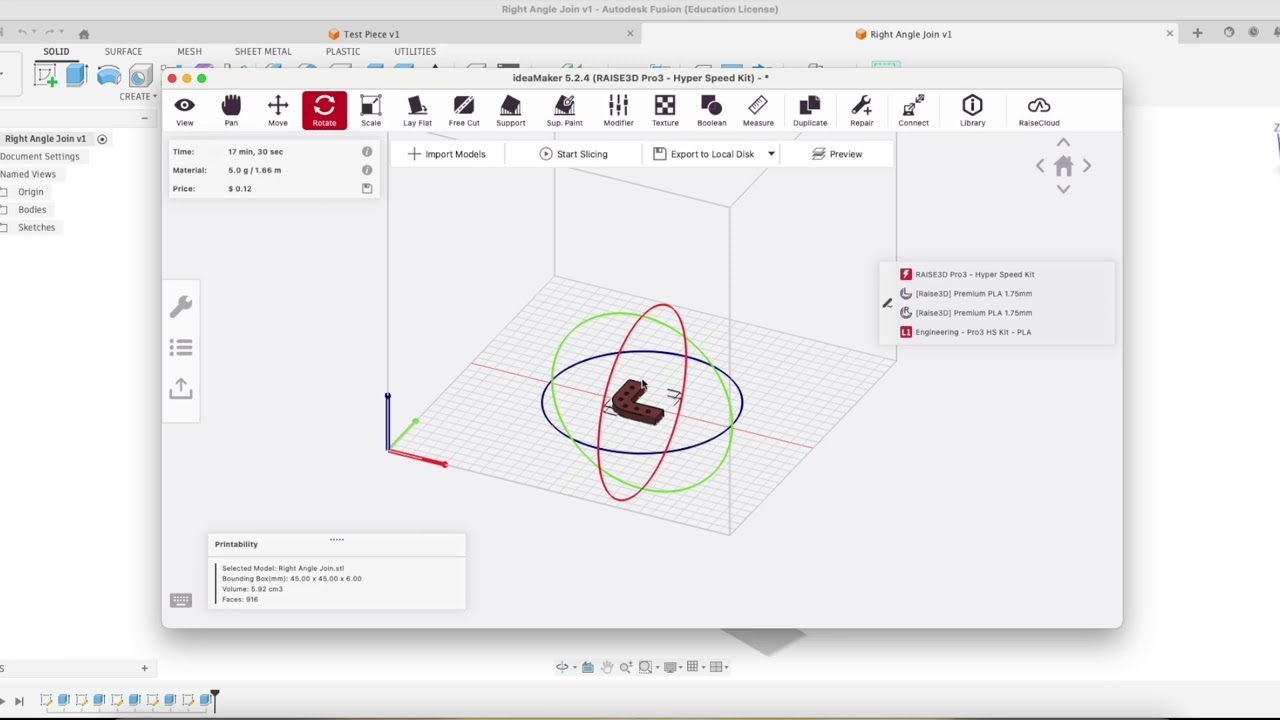Open the Export to Local Disk dropdown arrow
The width and height of the screenshot is (1280, 720).
(x=771, y=154)
